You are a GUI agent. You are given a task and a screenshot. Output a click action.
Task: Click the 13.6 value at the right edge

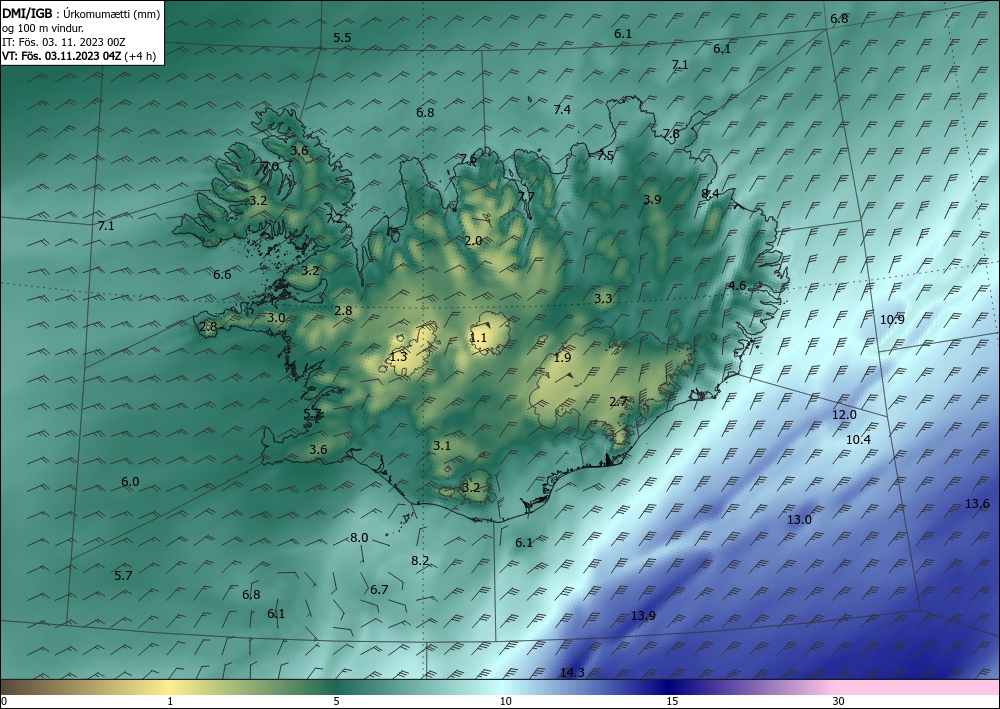pyautogui.click(x=977, y=504)
